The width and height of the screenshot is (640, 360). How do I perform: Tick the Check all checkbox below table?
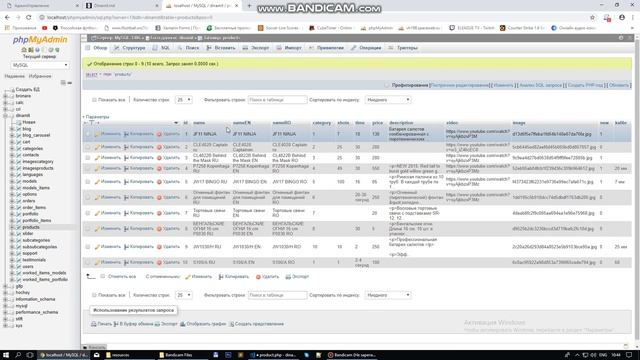(x=103, y=277)
